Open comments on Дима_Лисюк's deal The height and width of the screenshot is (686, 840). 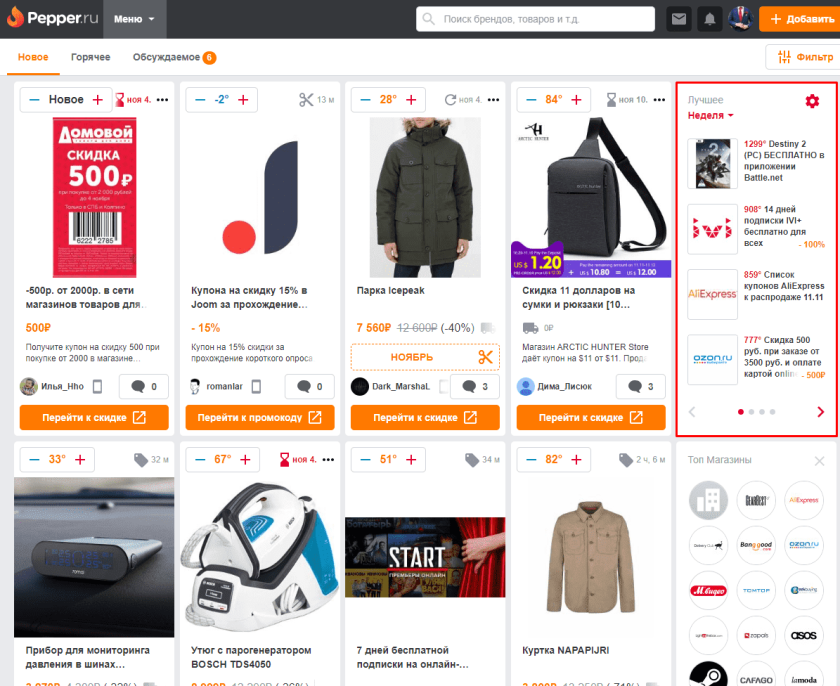coord(640,387)
